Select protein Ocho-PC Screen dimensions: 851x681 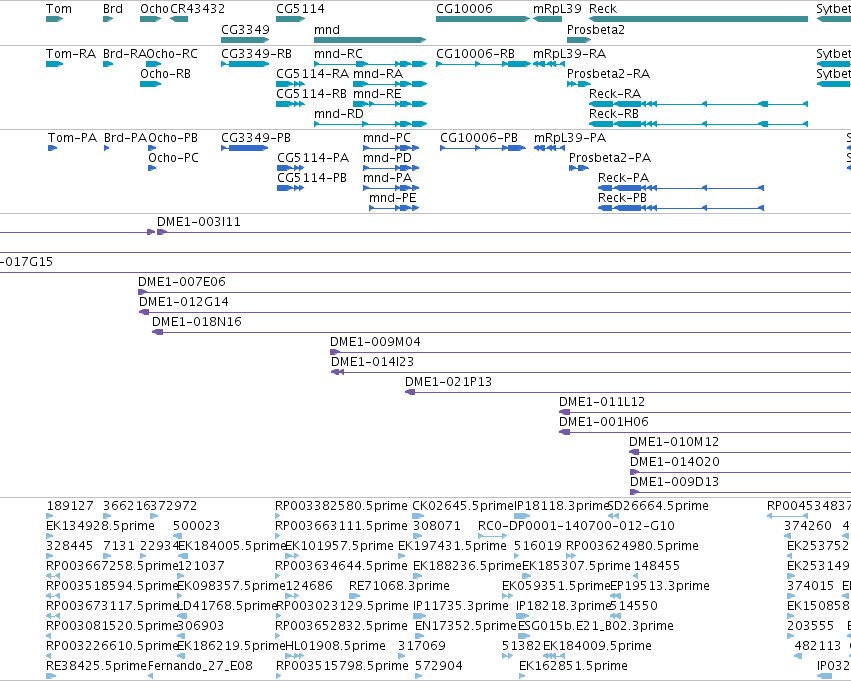(152, 168)
